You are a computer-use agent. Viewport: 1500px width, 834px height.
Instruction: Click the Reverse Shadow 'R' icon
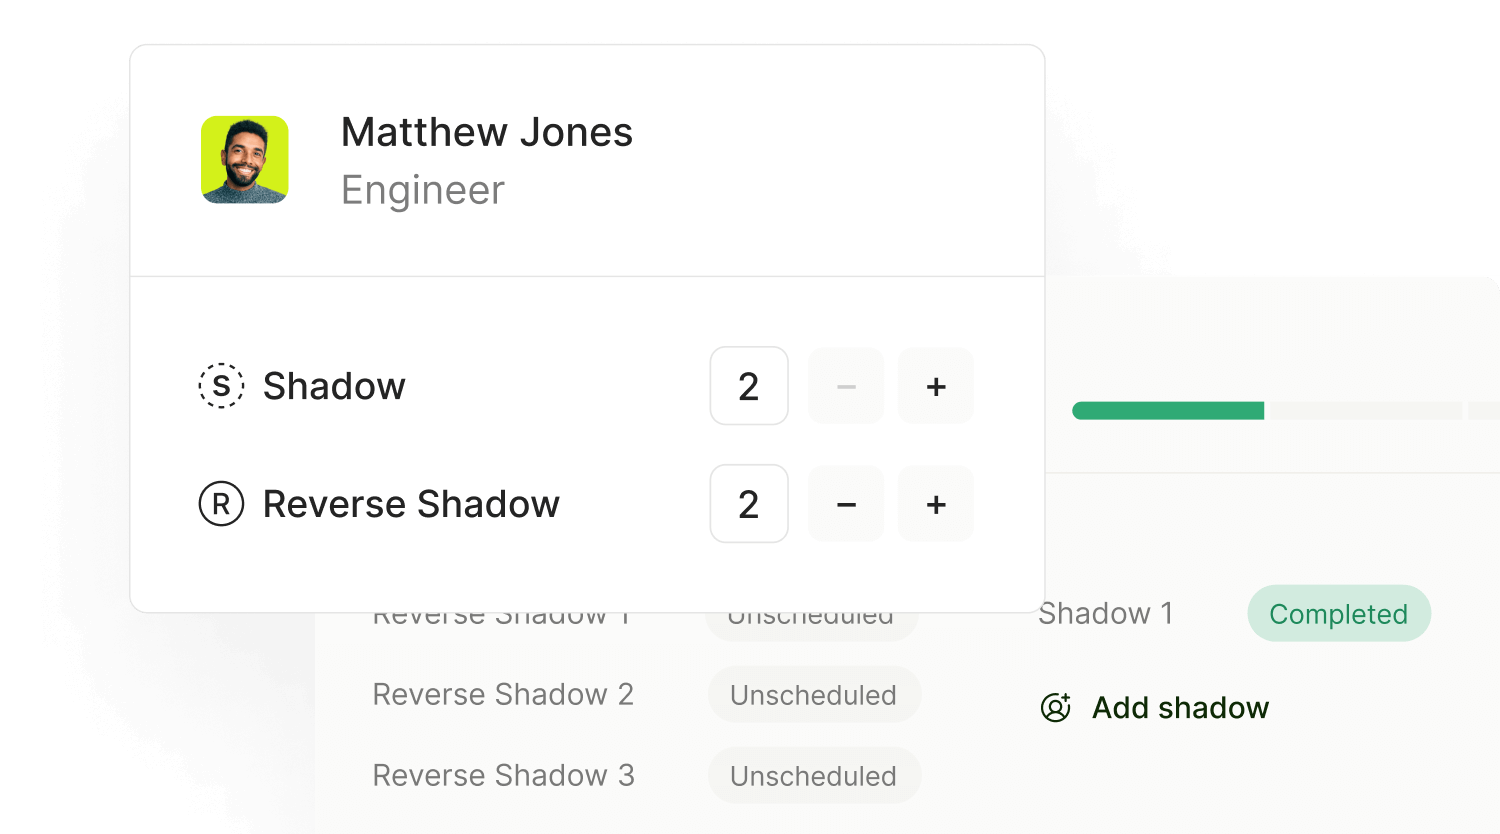(x=221, y=504)
